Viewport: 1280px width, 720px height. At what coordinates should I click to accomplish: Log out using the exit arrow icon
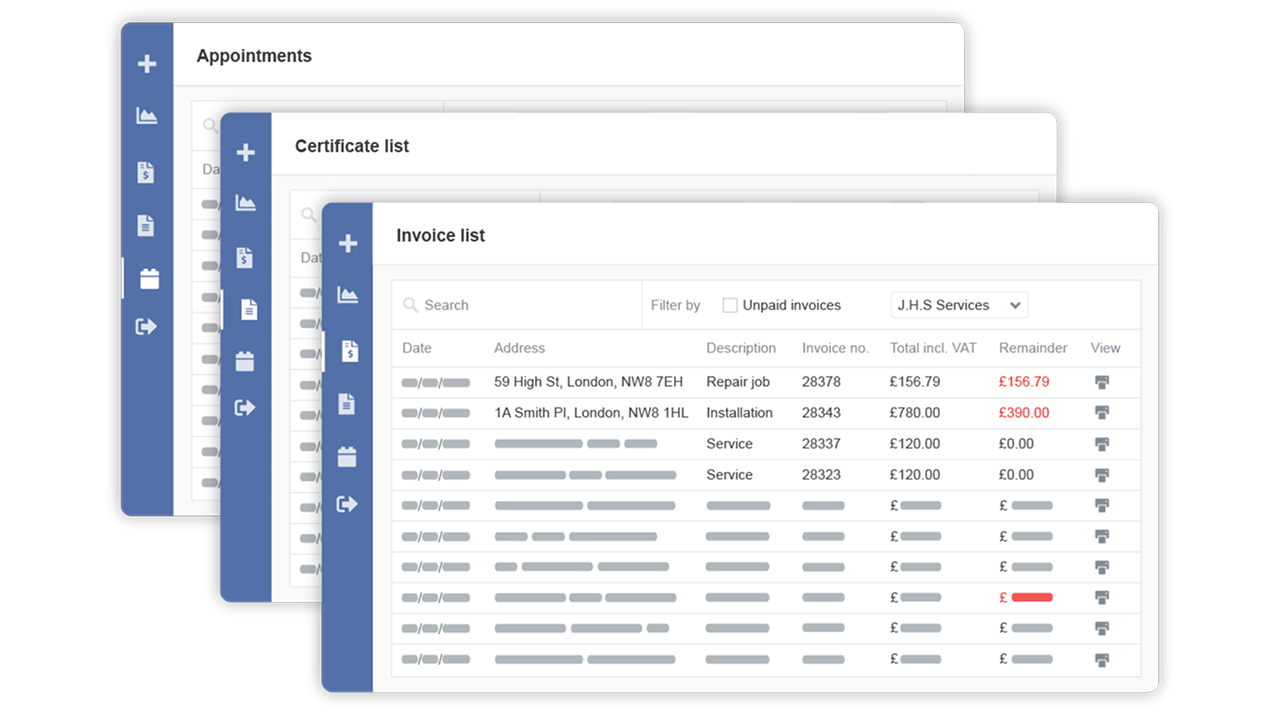[x=348, y=503]
